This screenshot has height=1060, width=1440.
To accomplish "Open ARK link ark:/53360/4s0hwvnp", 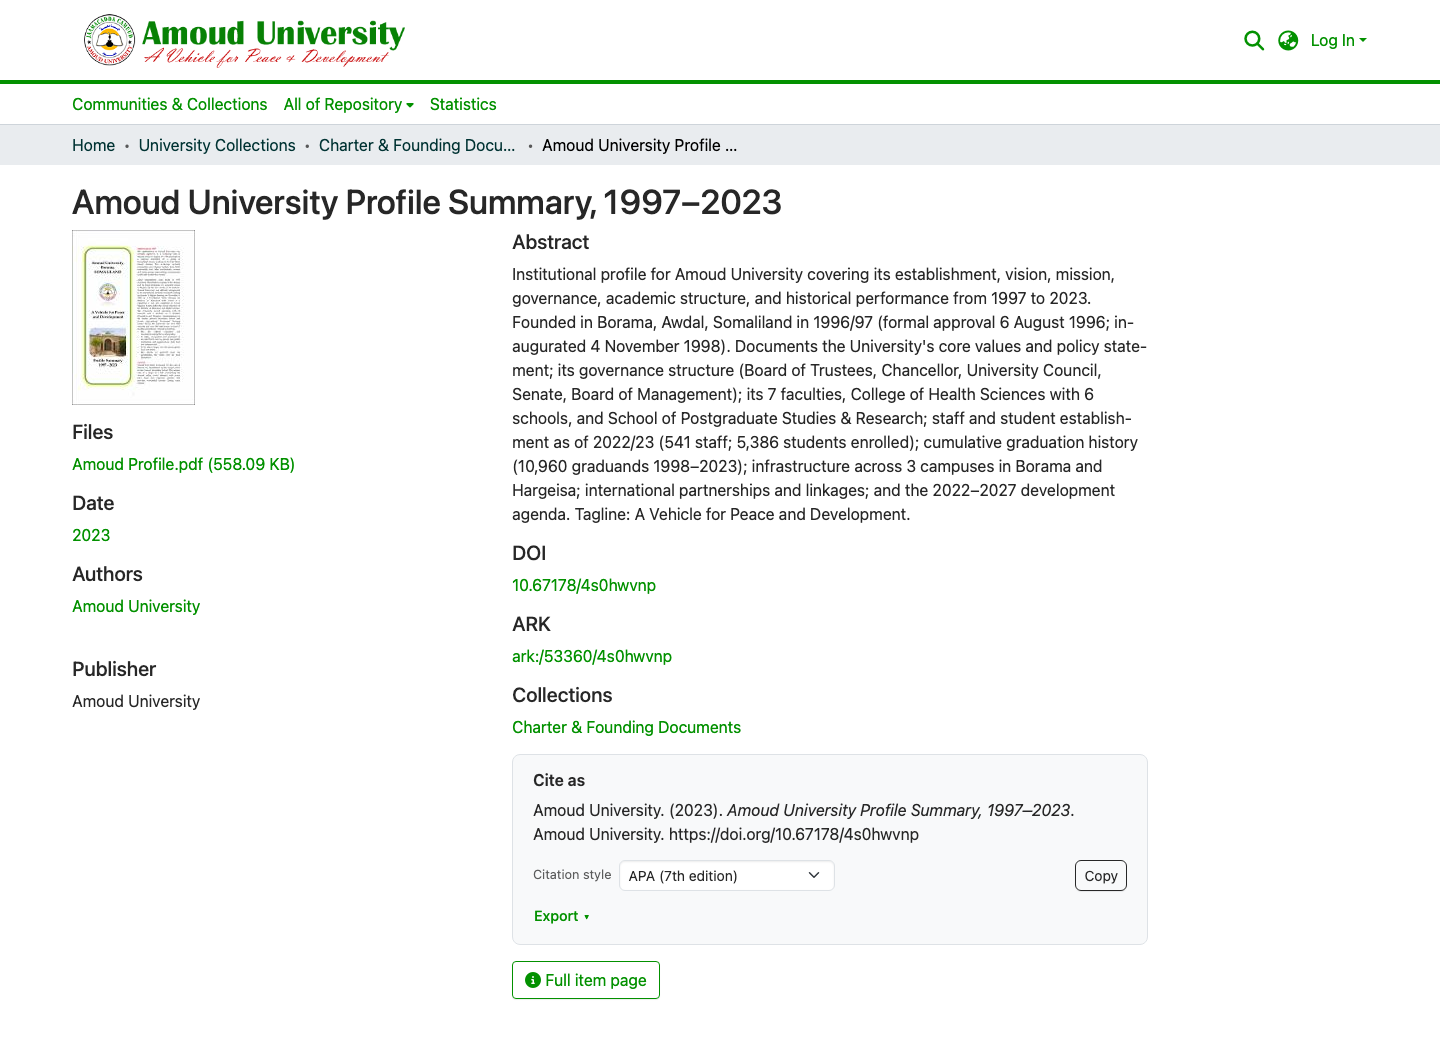I will click(592, 656).
